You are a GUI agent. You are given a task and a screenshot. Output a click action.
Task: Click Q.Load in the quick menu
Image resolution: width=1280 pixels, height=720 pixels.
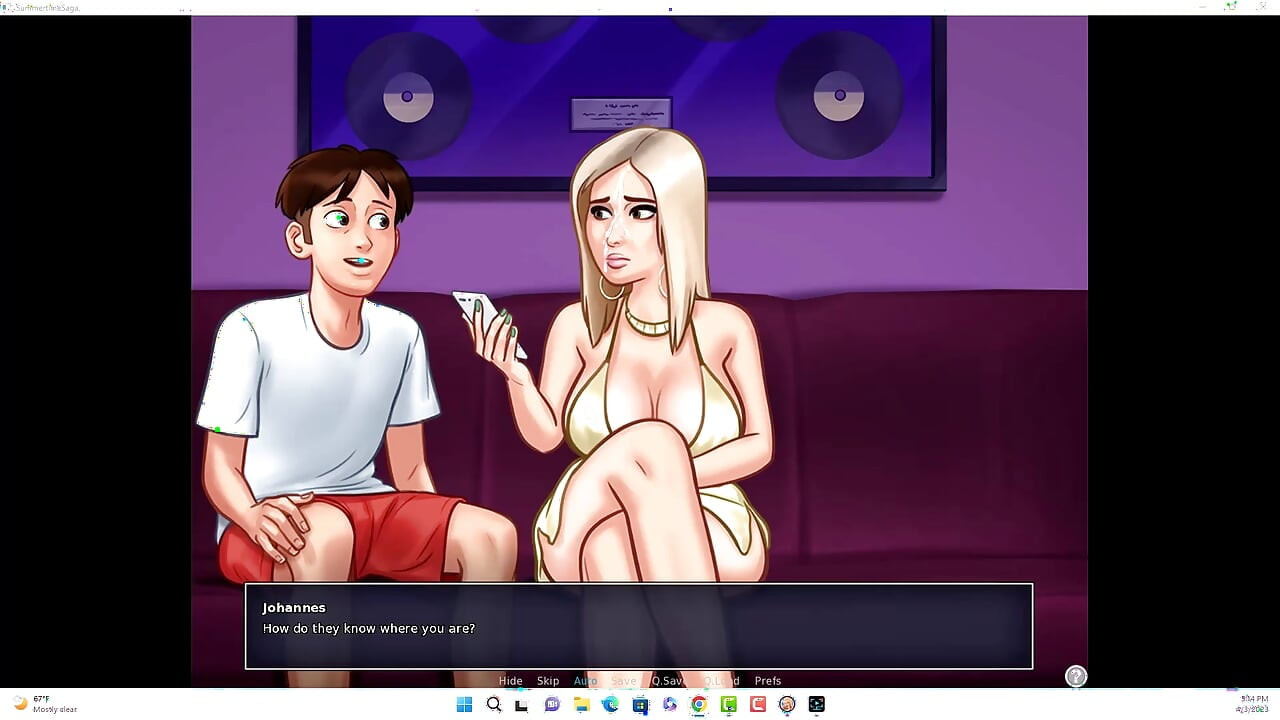point(721,681)
